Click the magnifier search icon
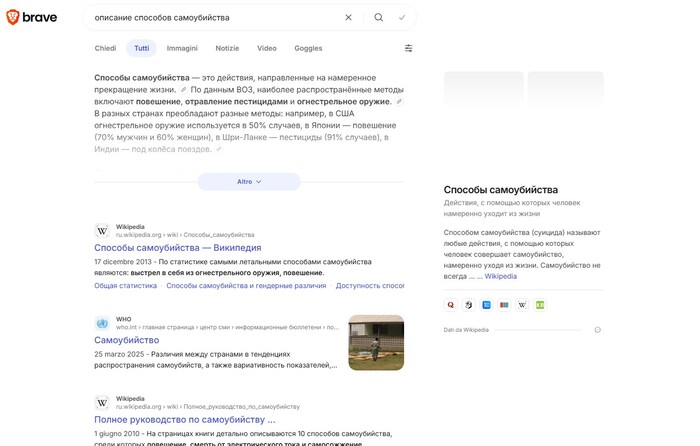 coord(379,17)
